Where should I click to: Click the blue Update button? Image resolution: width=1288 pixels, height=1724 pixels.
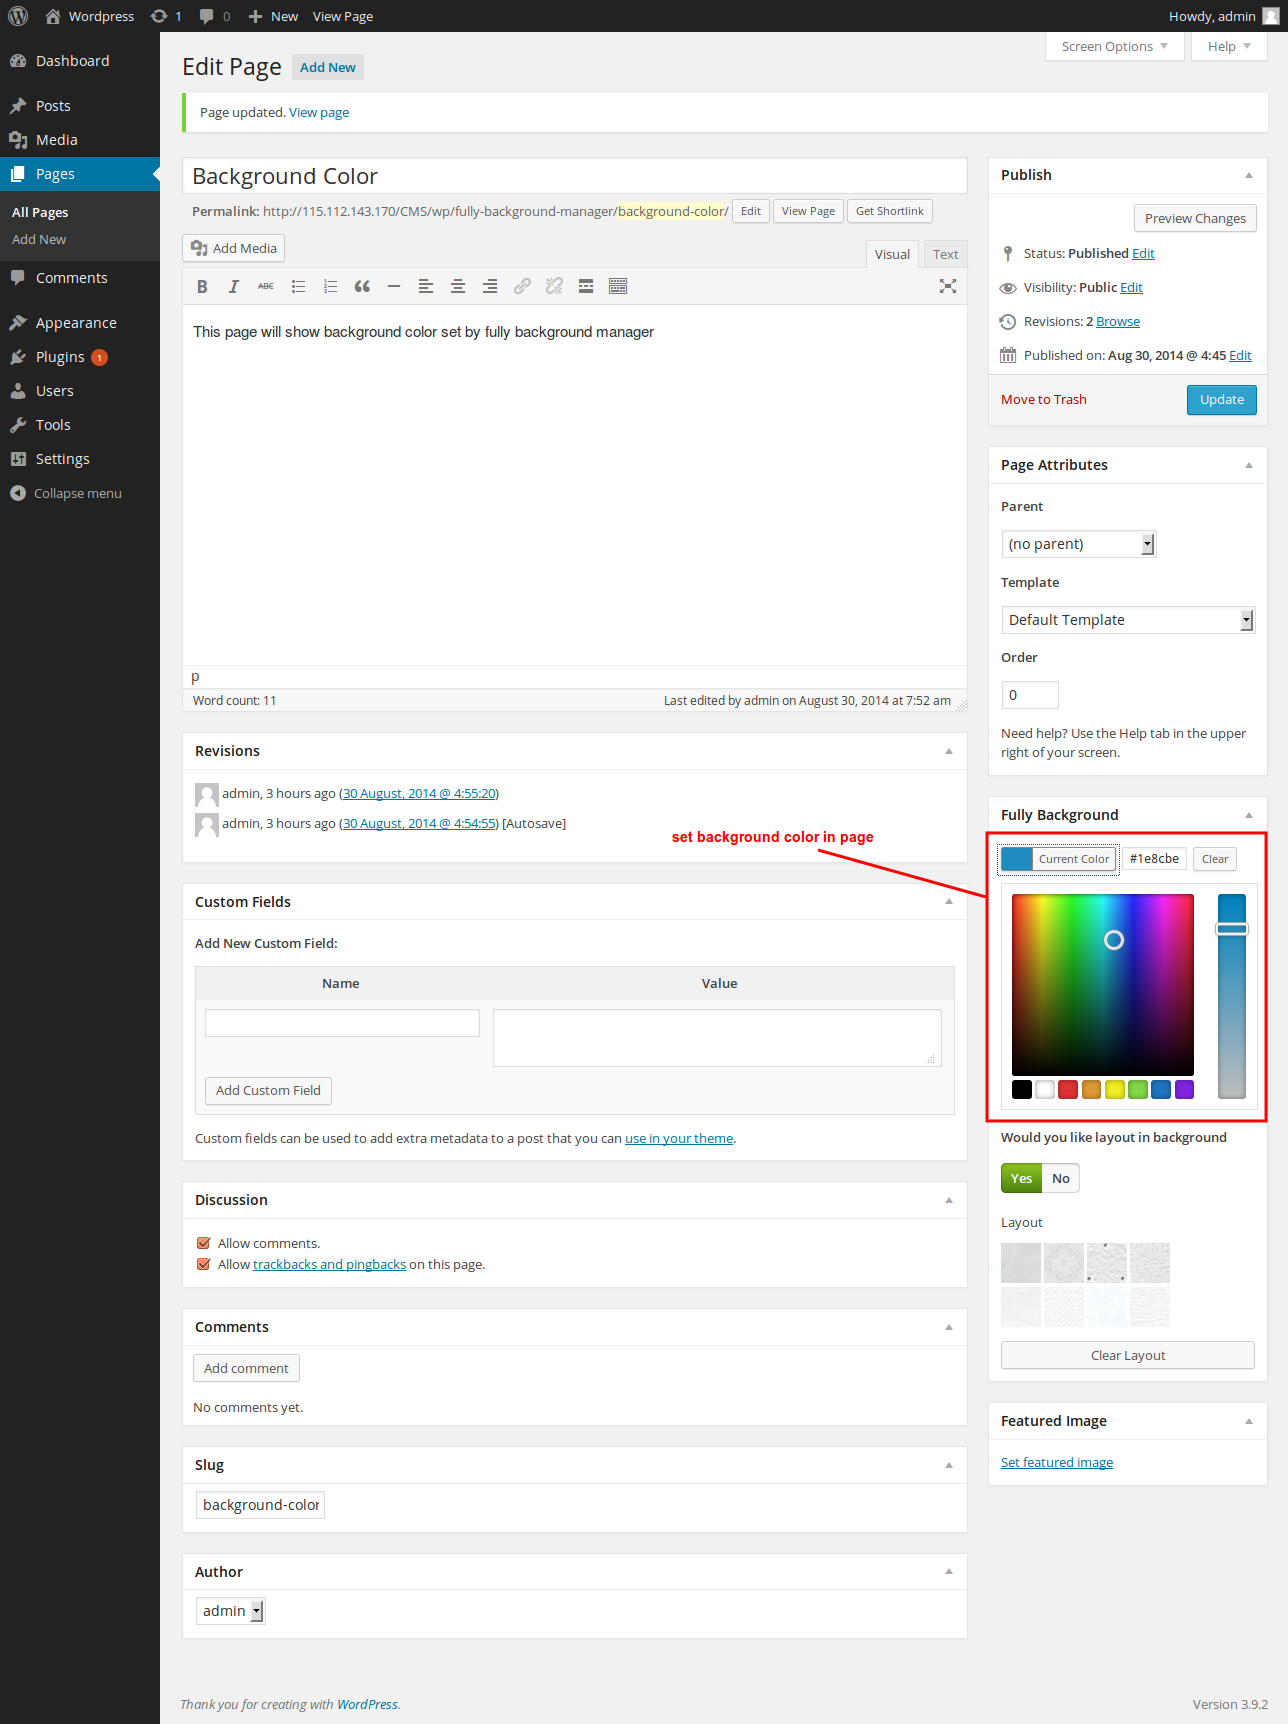point(1222,400)
